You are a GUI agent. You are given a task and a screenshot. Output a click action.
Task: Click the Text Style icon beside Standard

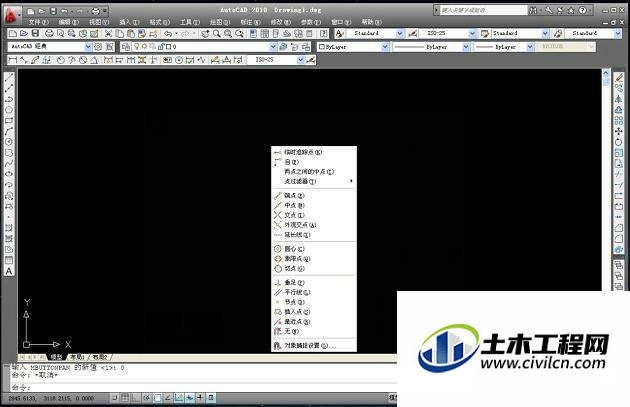340,34
